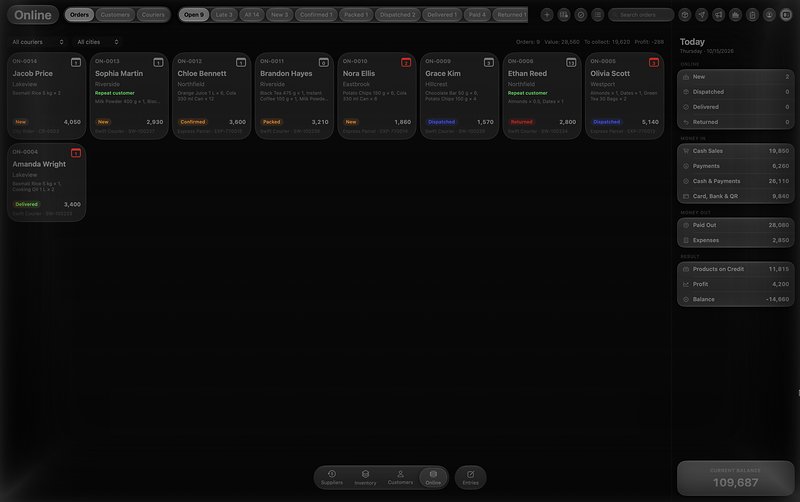Click the list view icon left of search
This screenshot has width=800, height=502.
597,15
